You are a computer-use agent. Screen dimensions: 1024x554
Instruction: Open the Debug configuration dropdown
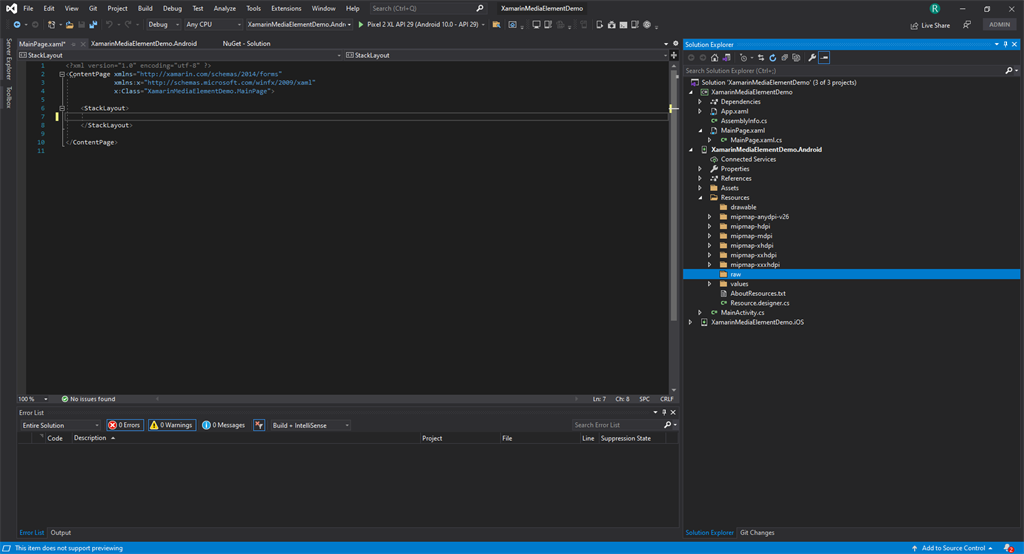(x=163, y=25)
